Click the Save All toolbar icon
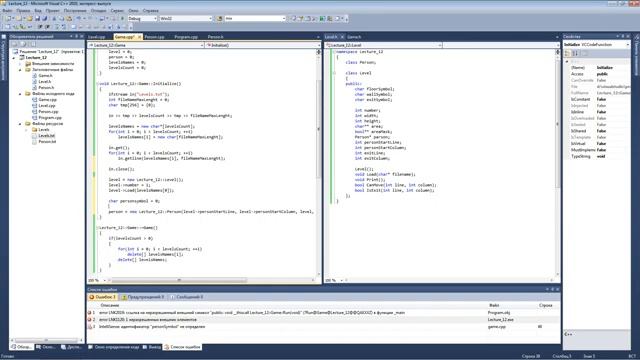Image resolution: width=640 pixels, height=360 pixels. (44, 18)
